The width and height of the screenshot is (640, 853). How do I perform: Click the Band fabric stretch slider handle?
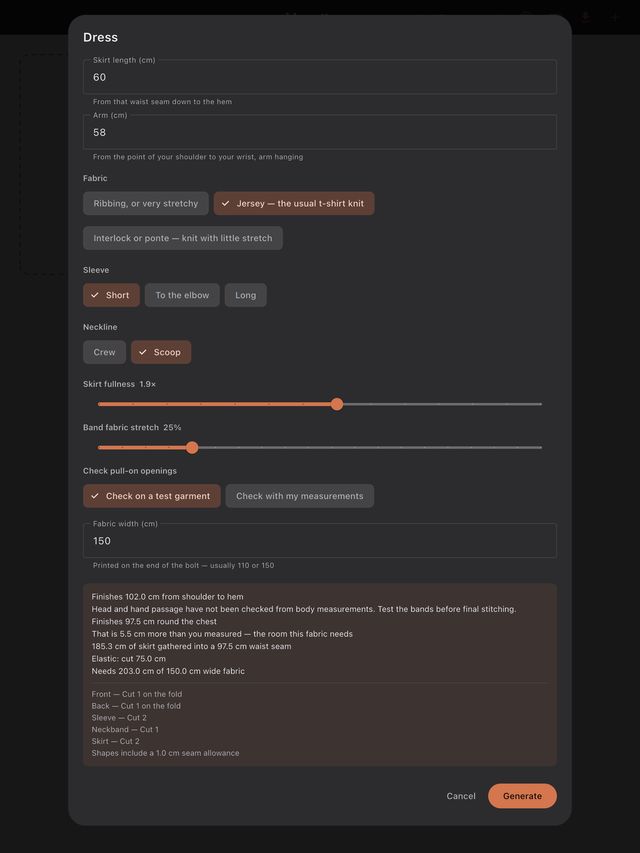pyautogui.click(x=192, y=448)
